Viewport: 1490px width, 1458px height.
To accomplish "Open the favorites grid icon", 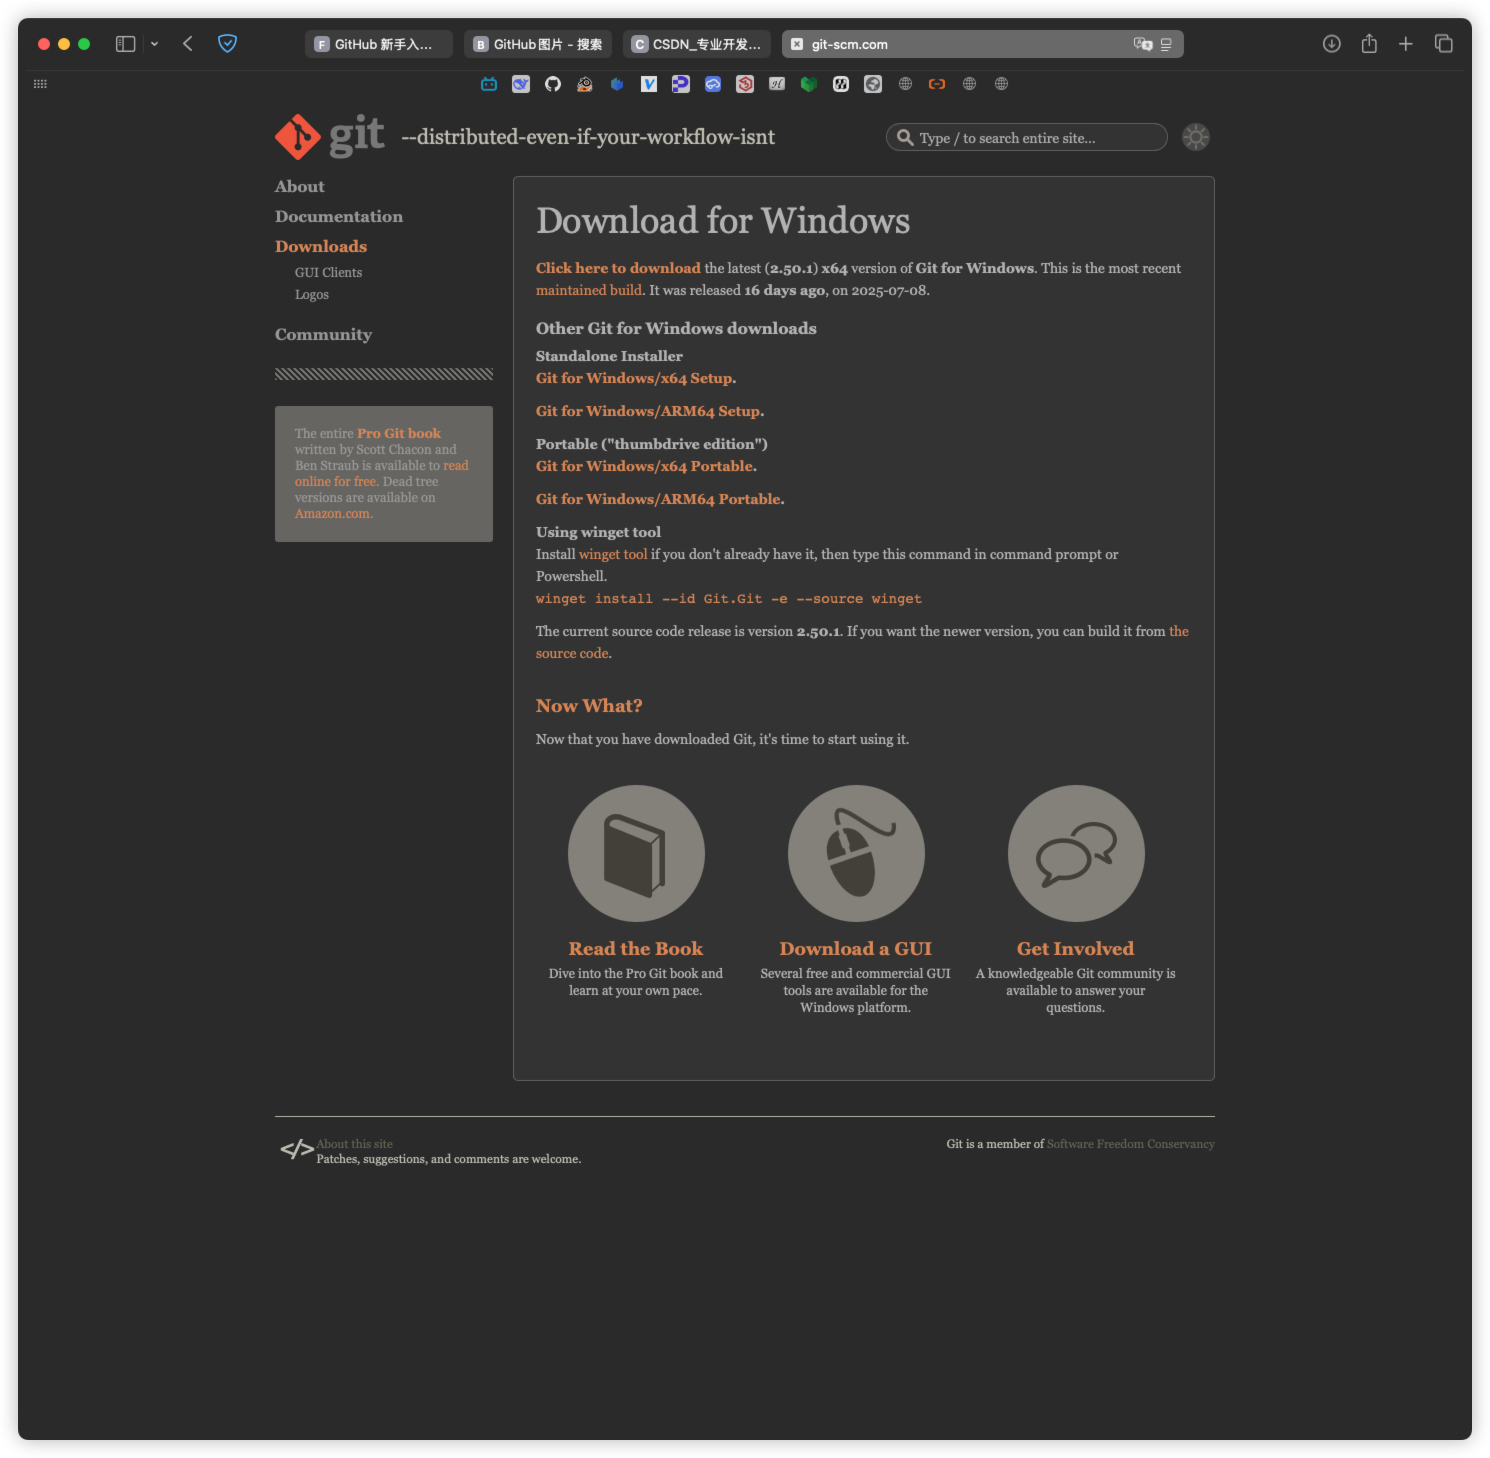I will click(x=40, y=84).
